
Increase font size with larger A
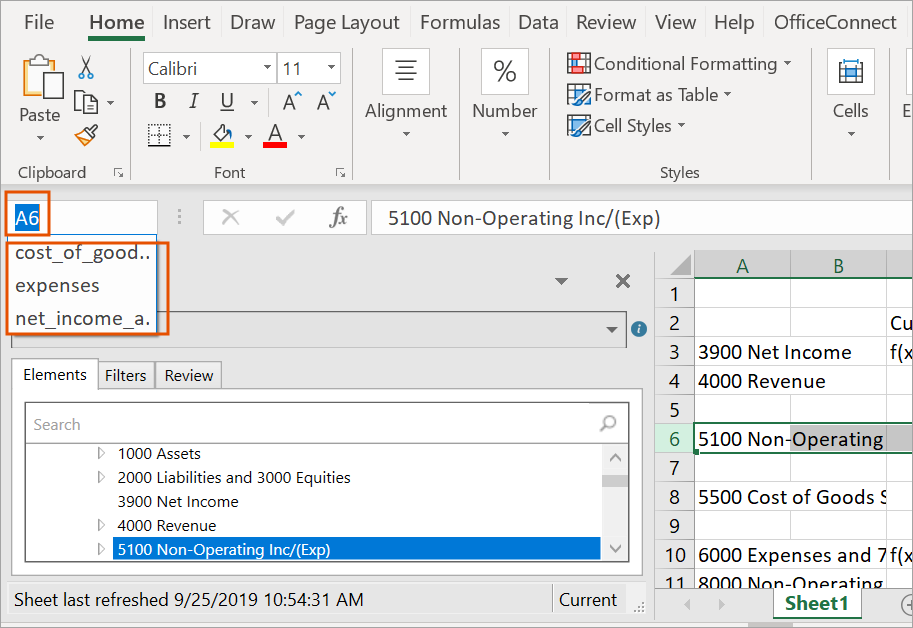click(x=292, y=101)
